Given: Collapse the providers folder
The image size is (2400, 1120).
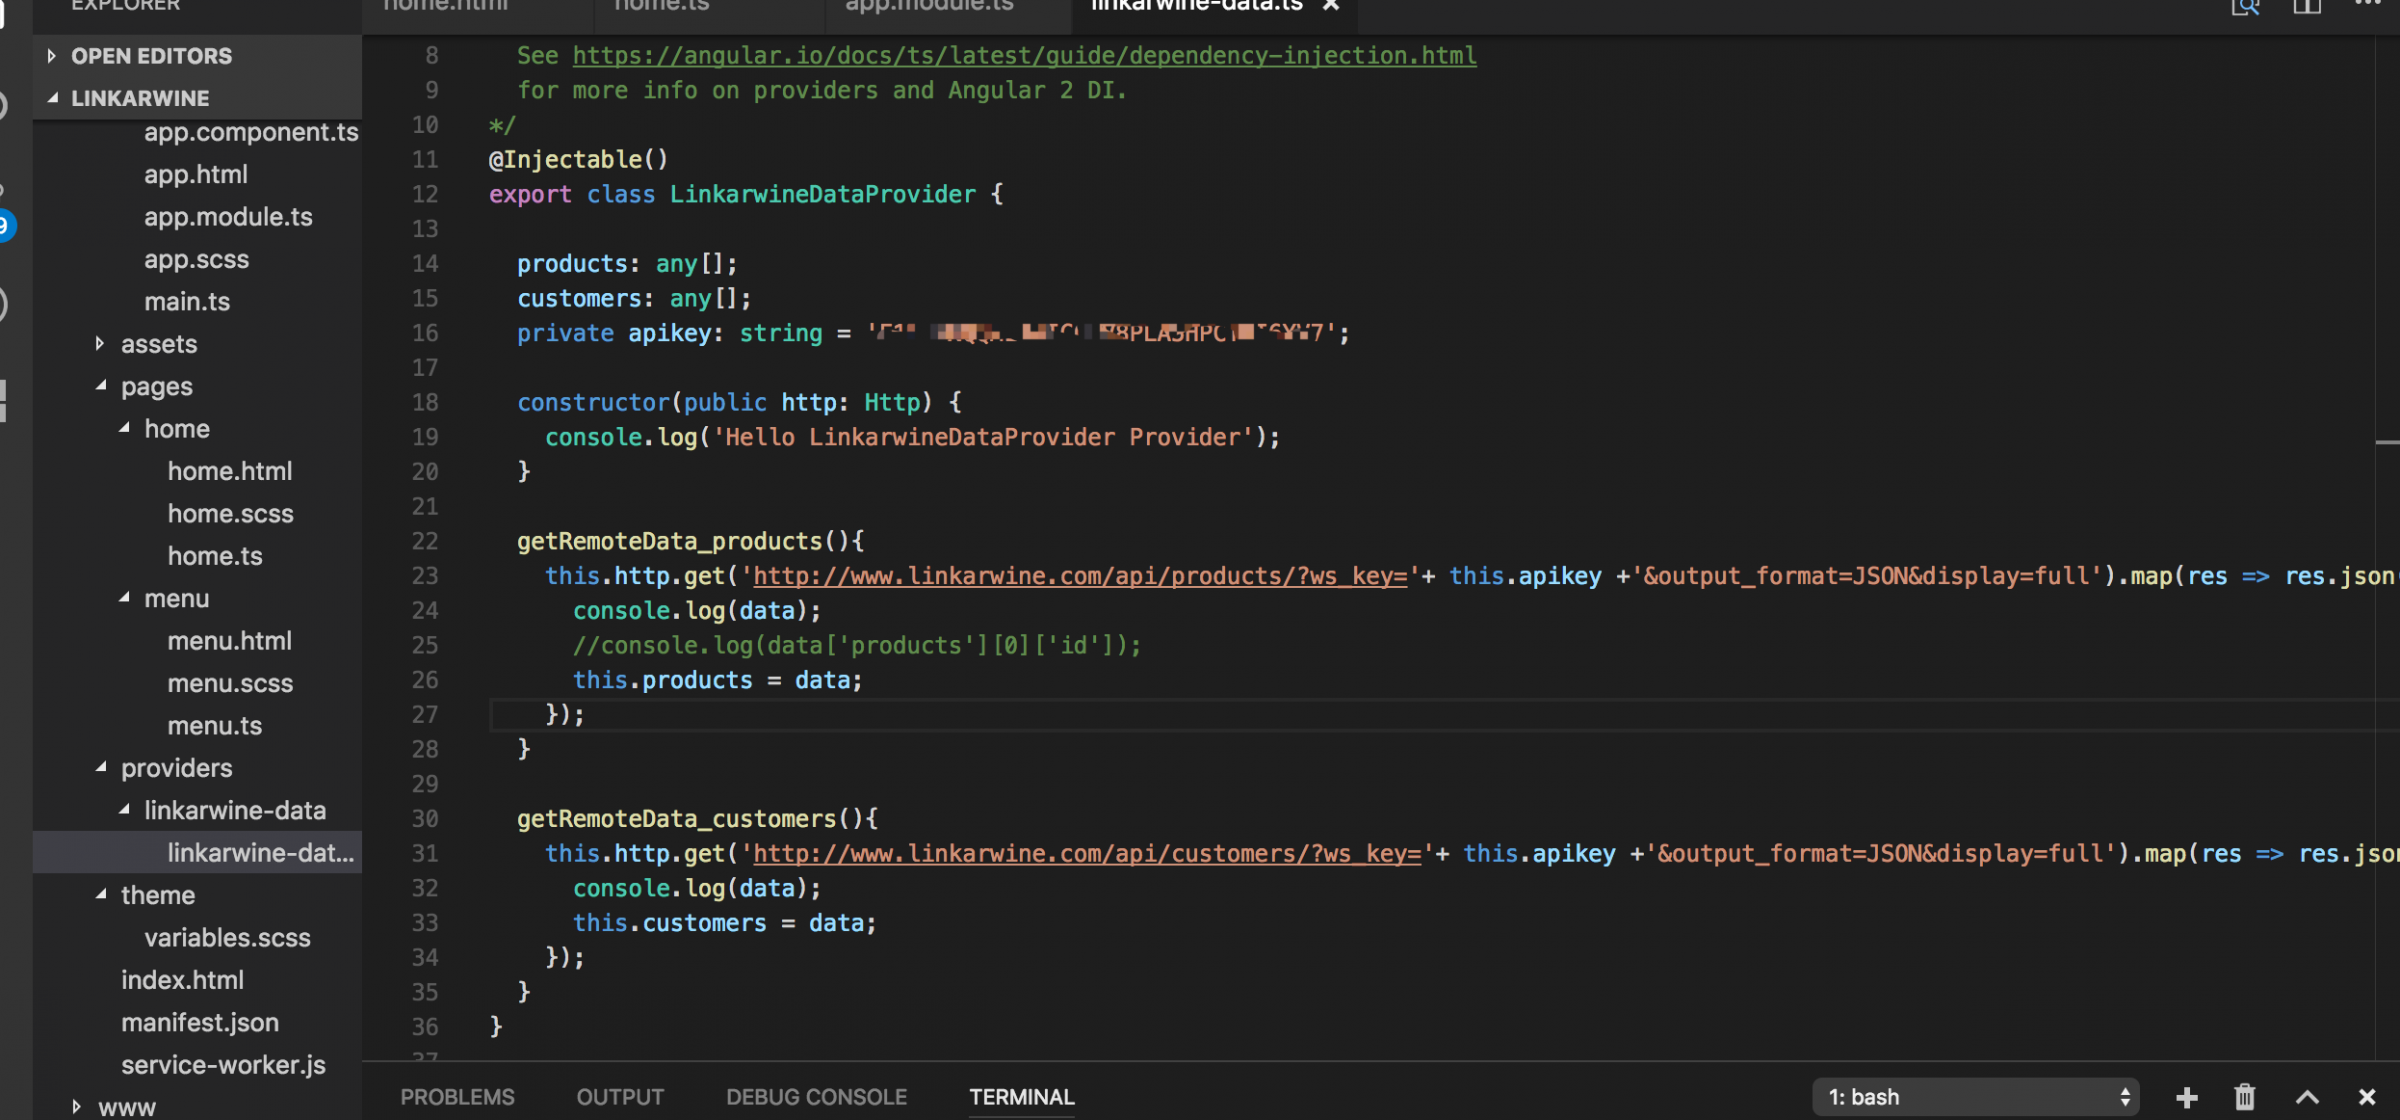Looking at the screenshot, I should (x=101, y=768).
